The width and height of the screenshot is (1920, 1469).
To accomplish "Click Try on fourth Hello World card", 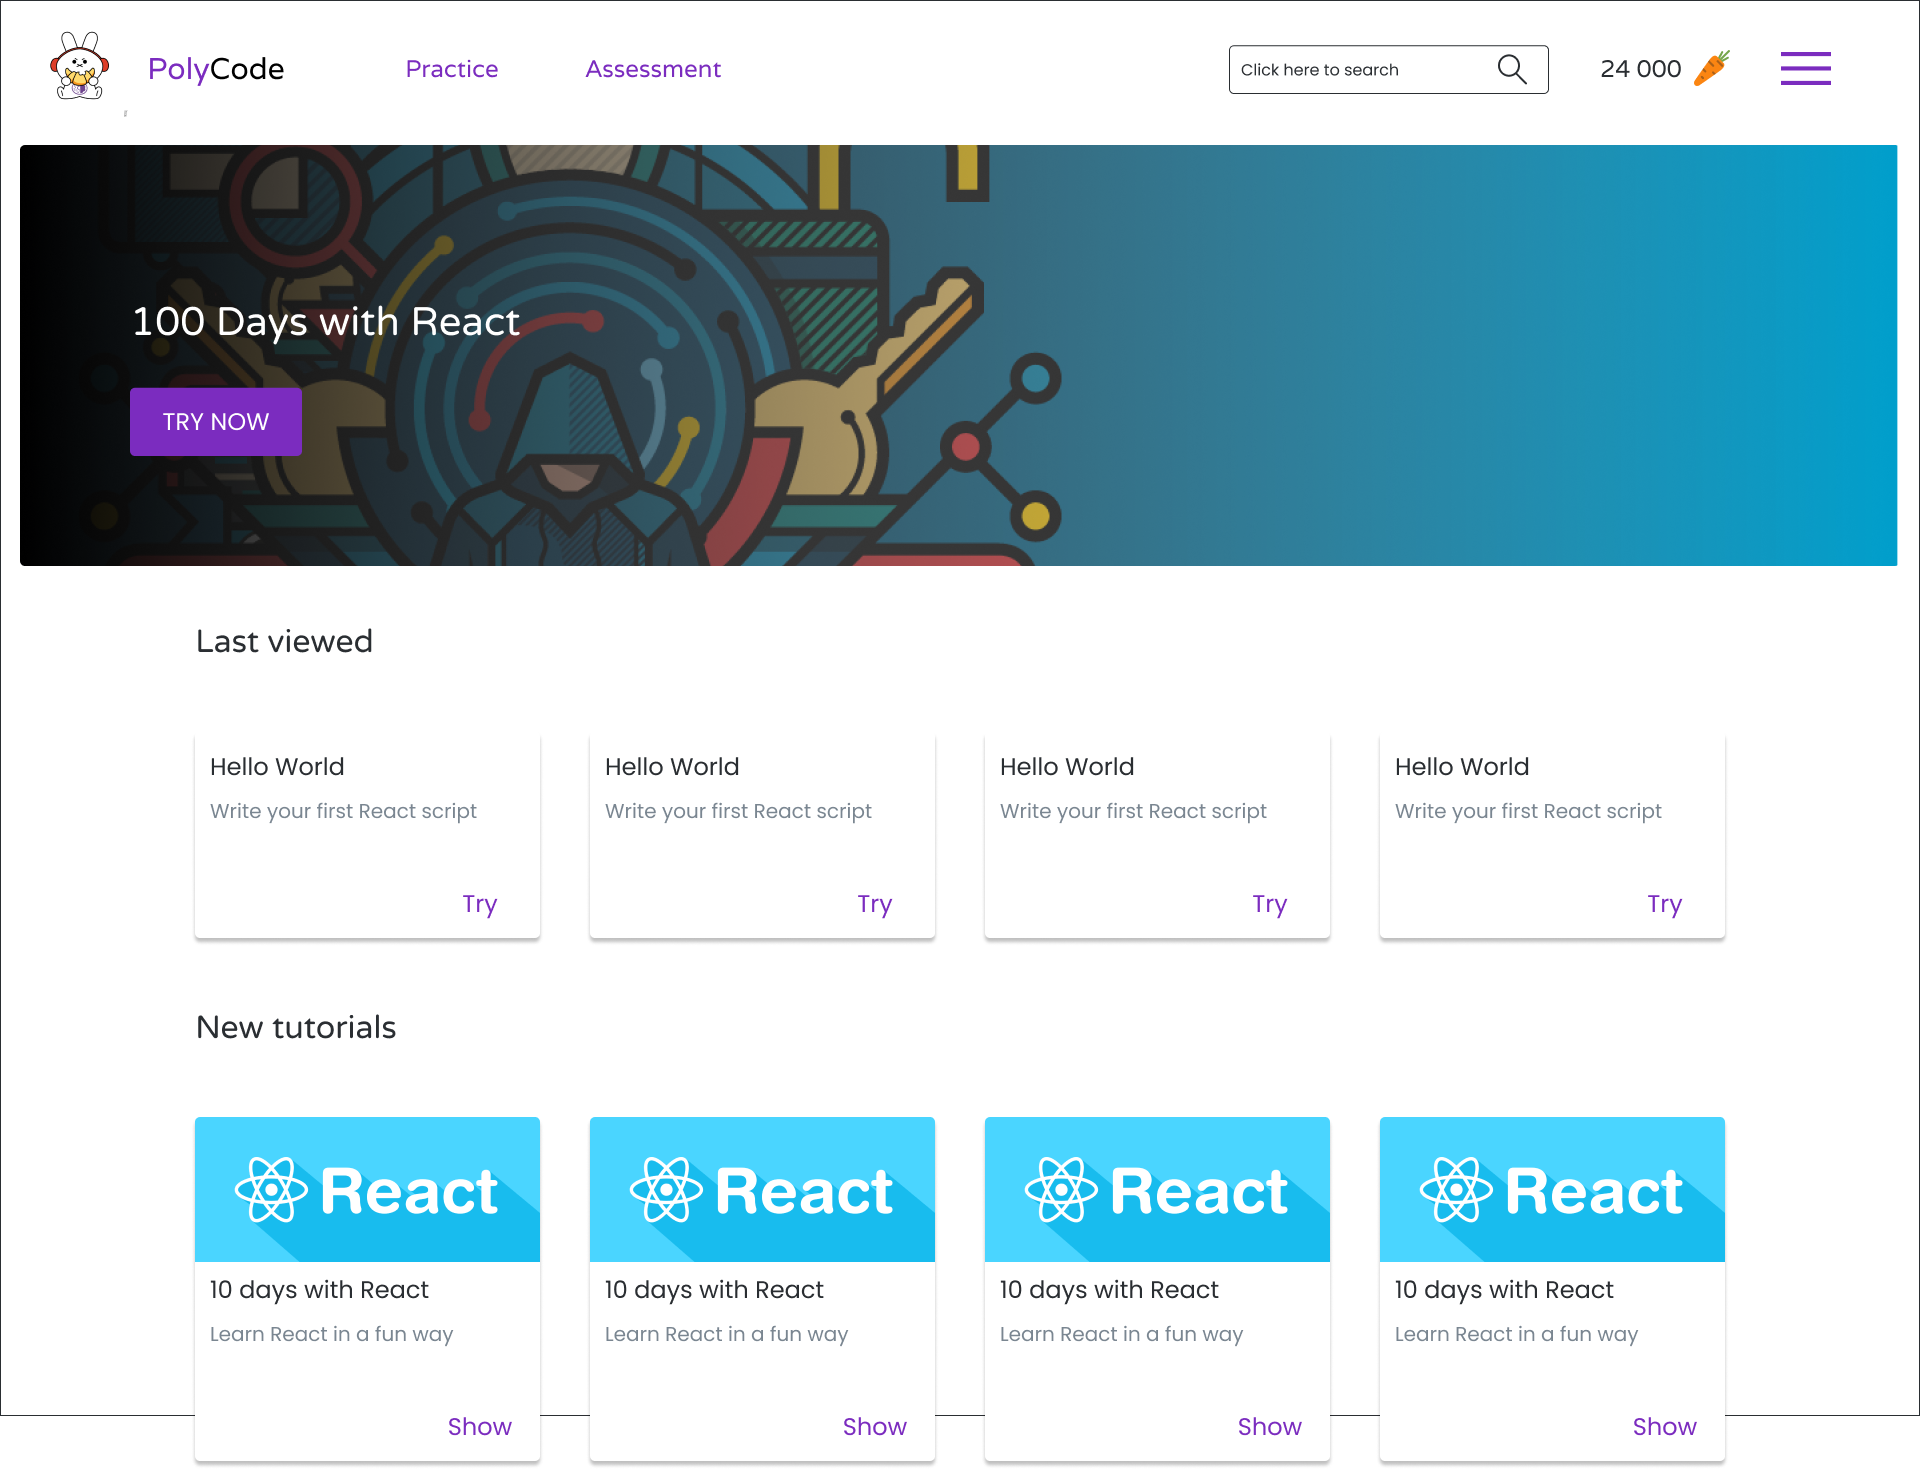I will pyautogui.click(x=1664, y=904).
